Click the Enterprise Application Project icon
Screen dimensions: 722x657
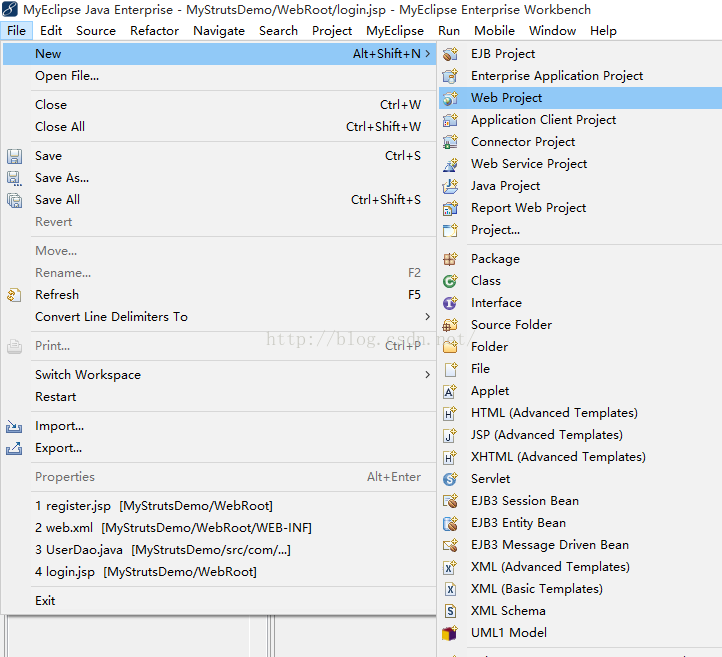[450, 76]
